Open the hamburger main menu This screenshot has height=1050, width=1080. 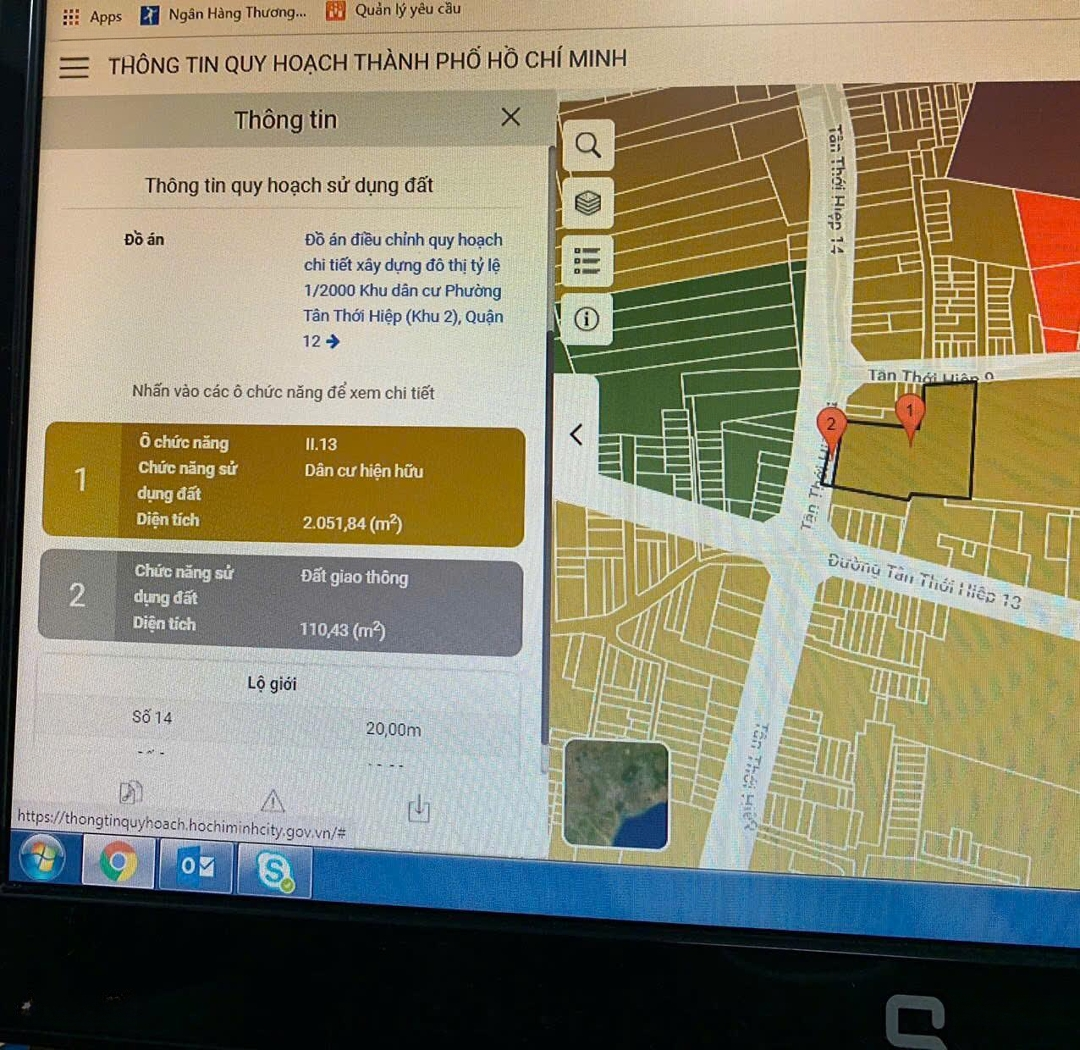[x=74, y=66]
